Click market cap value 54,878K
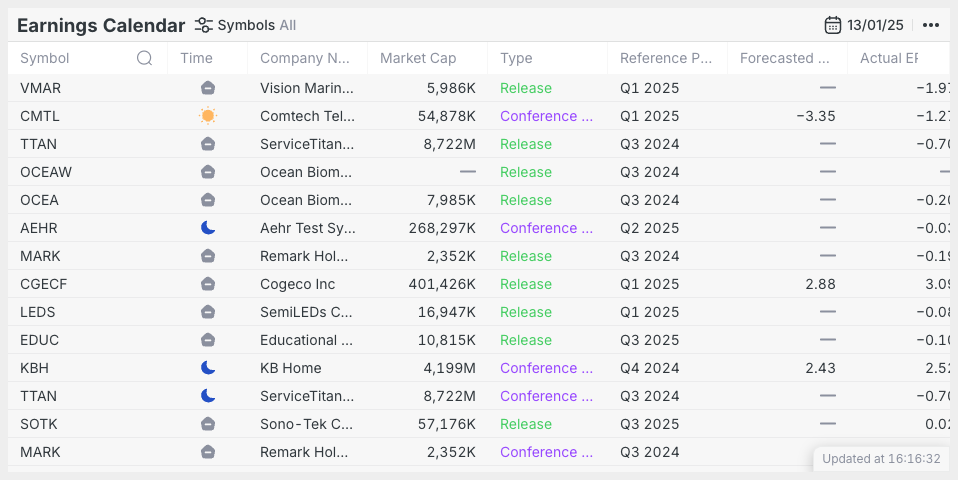Screen dimensions: 958x480 coord(447,116)
